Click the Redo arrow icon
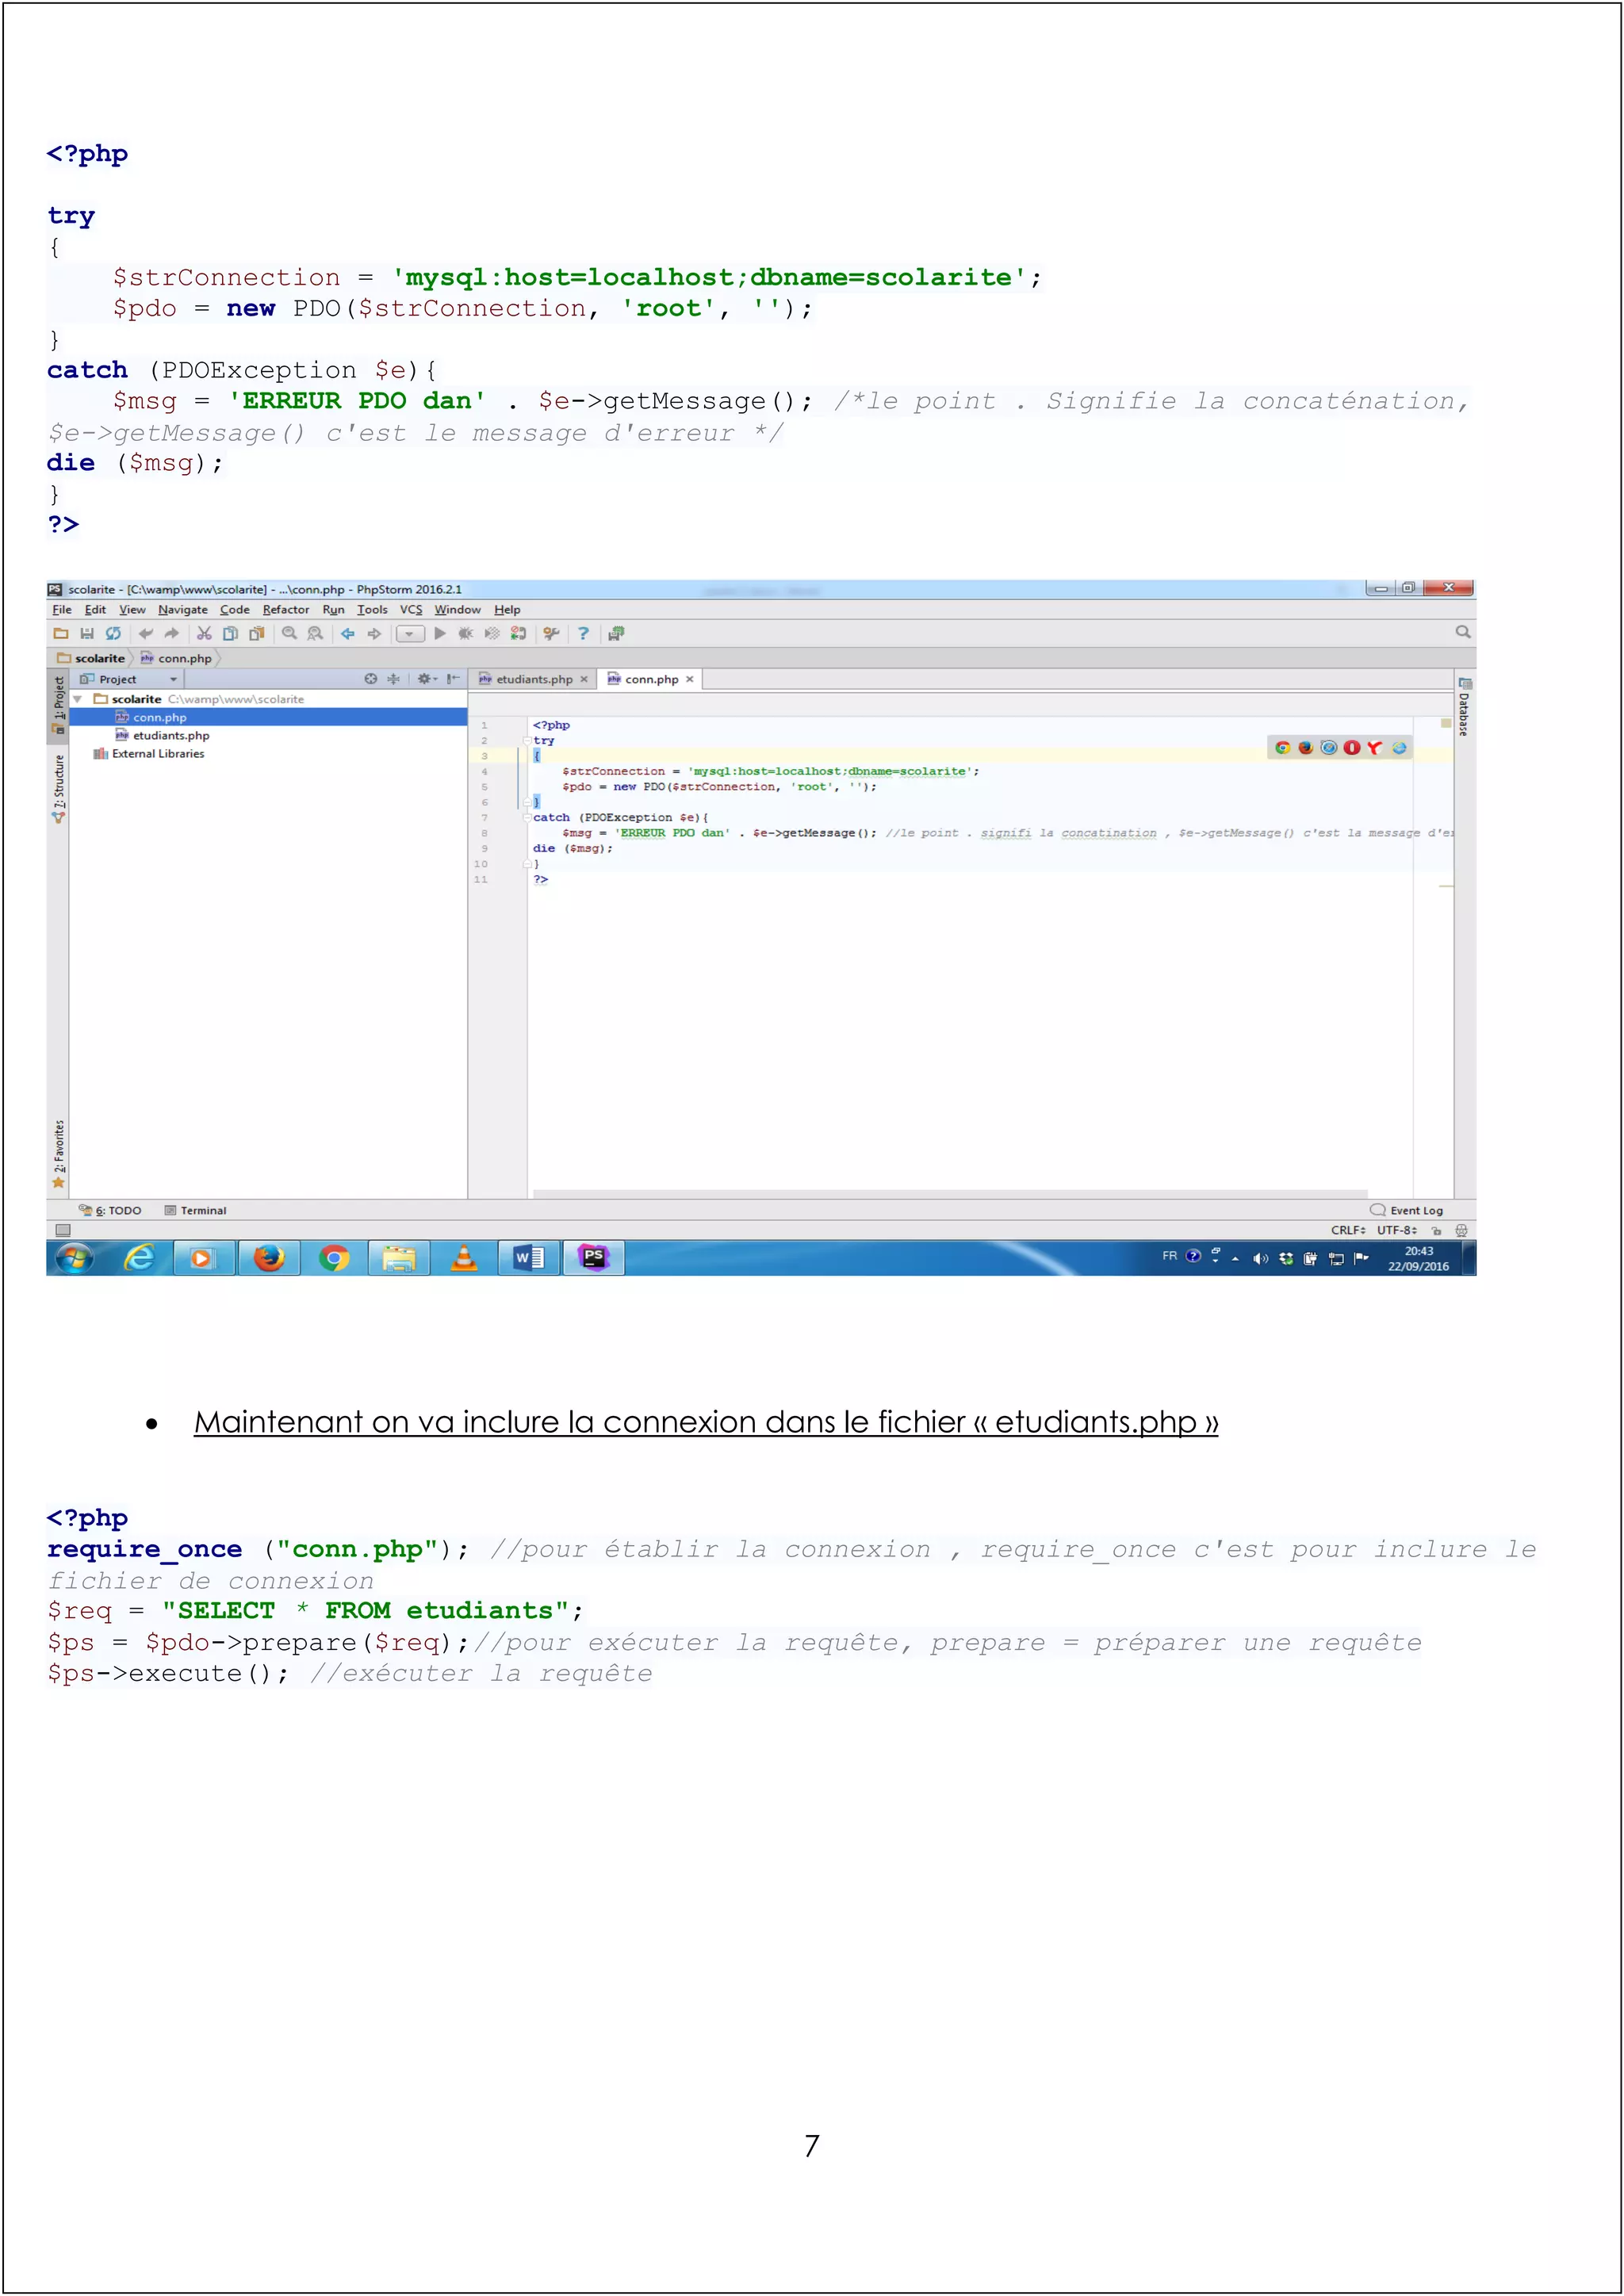1624x2296 pixels. (x=172, y=633)
